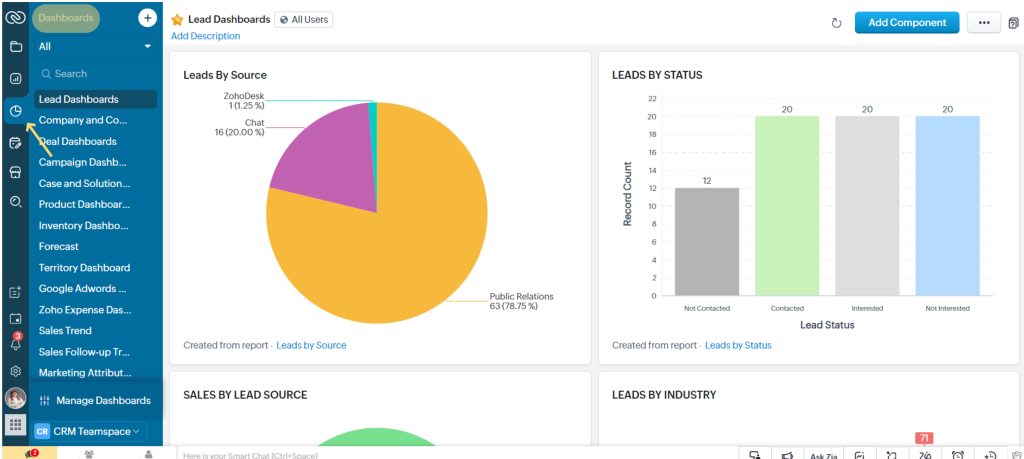Click the refresh dashboard icon

tap(836, 23)
